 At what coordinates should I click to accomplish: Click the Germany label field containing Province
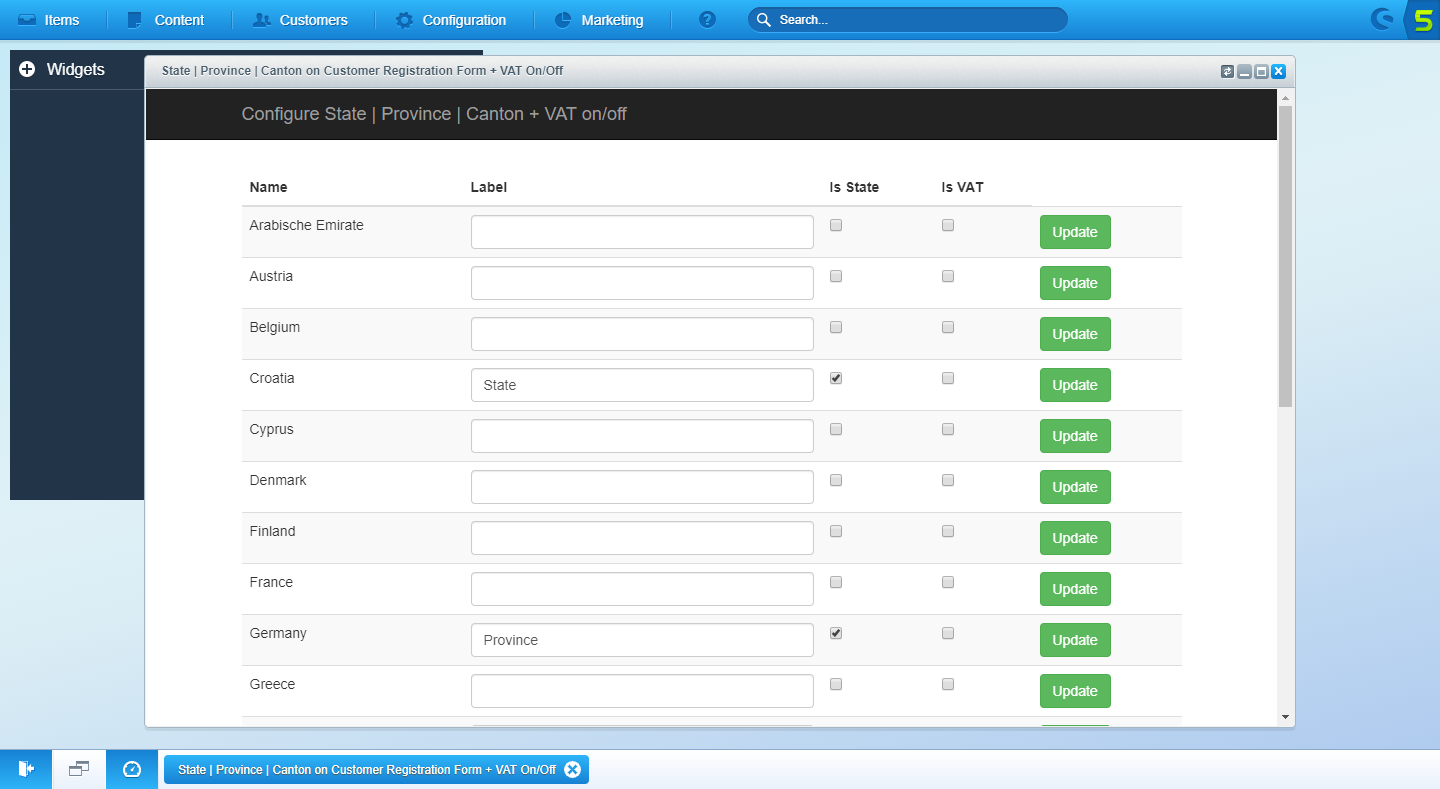642,640
